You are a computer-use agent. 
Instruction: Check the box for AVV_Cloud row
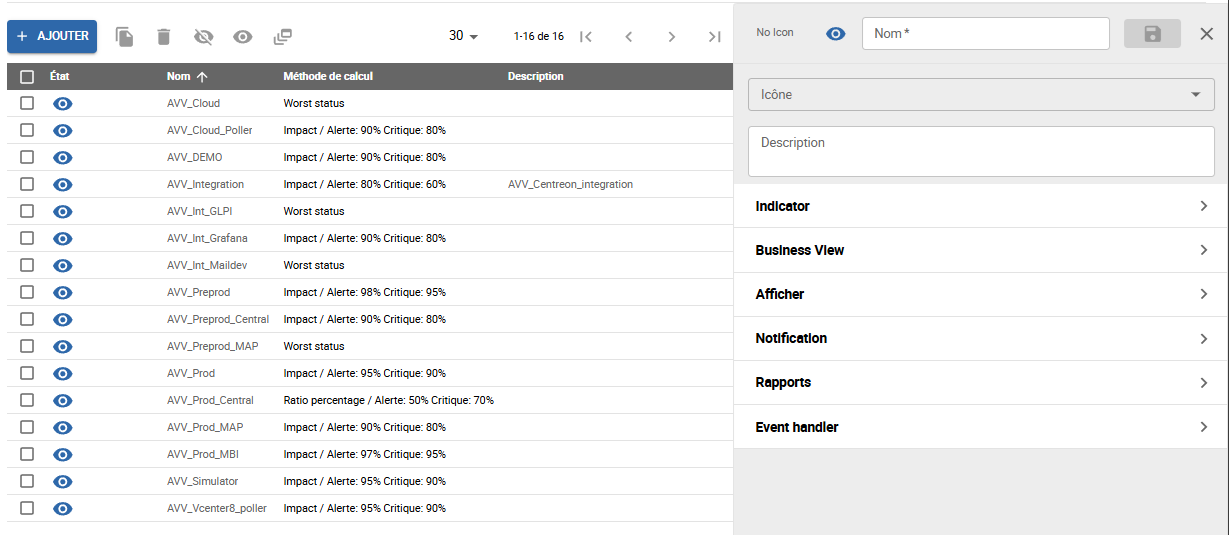pos(27,103)
